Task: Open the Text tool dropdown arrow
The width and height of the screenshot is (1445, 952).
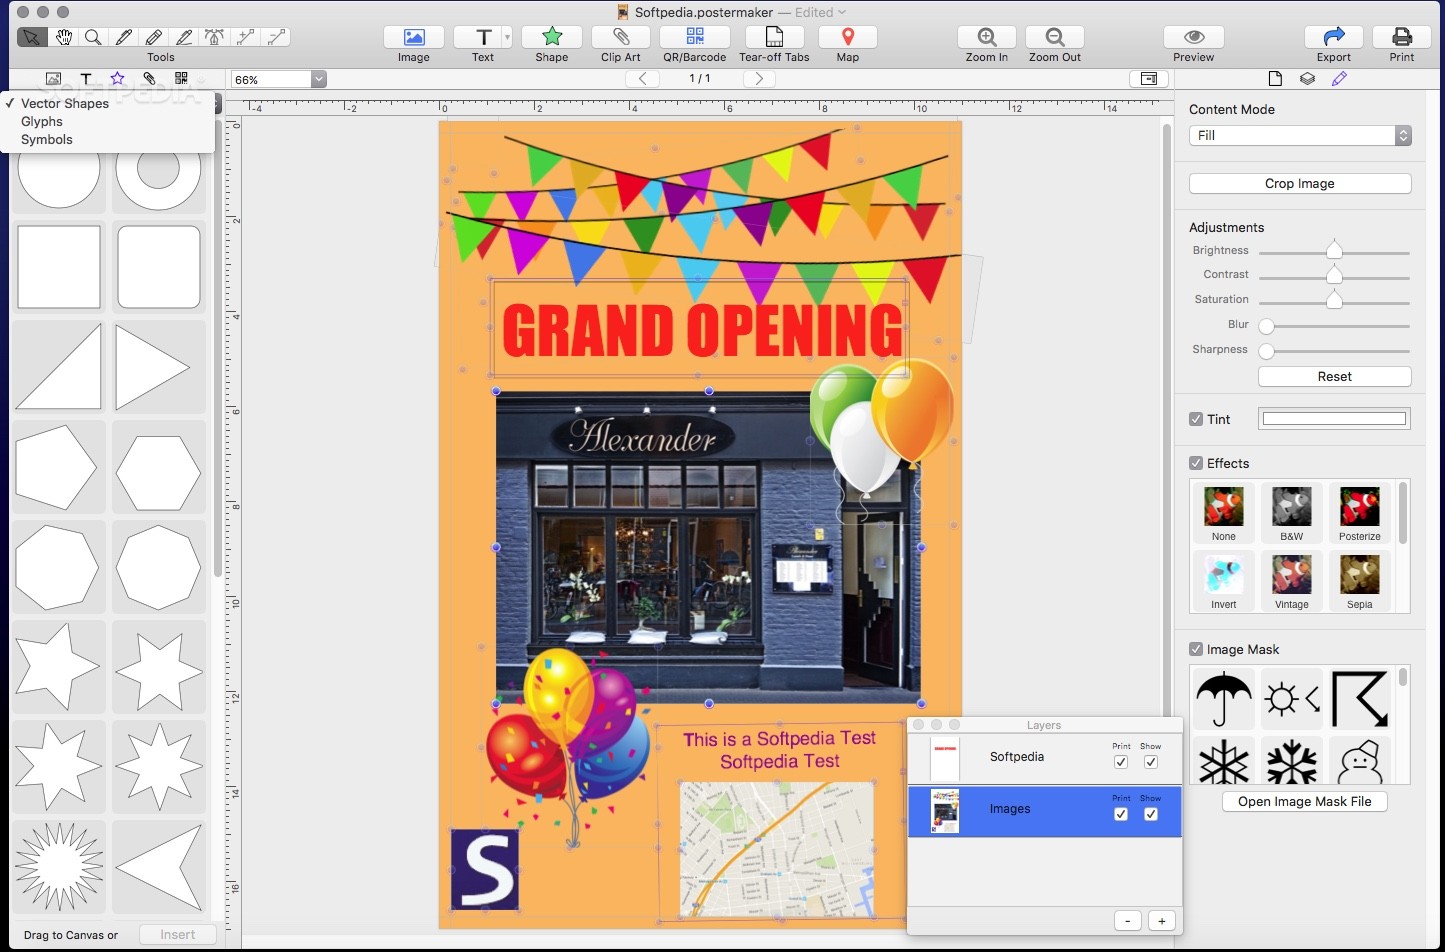Action: click(507, 37)
